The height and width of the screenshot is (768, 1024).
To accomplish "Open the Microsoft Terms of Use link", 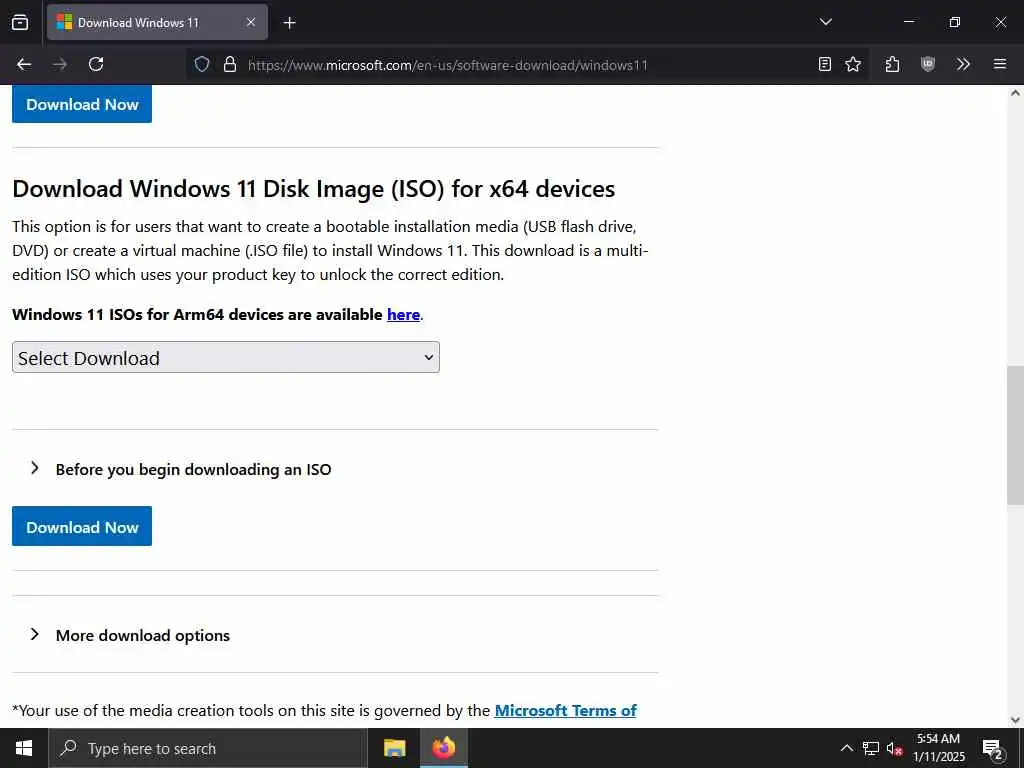I will click(x=566, y=711).
